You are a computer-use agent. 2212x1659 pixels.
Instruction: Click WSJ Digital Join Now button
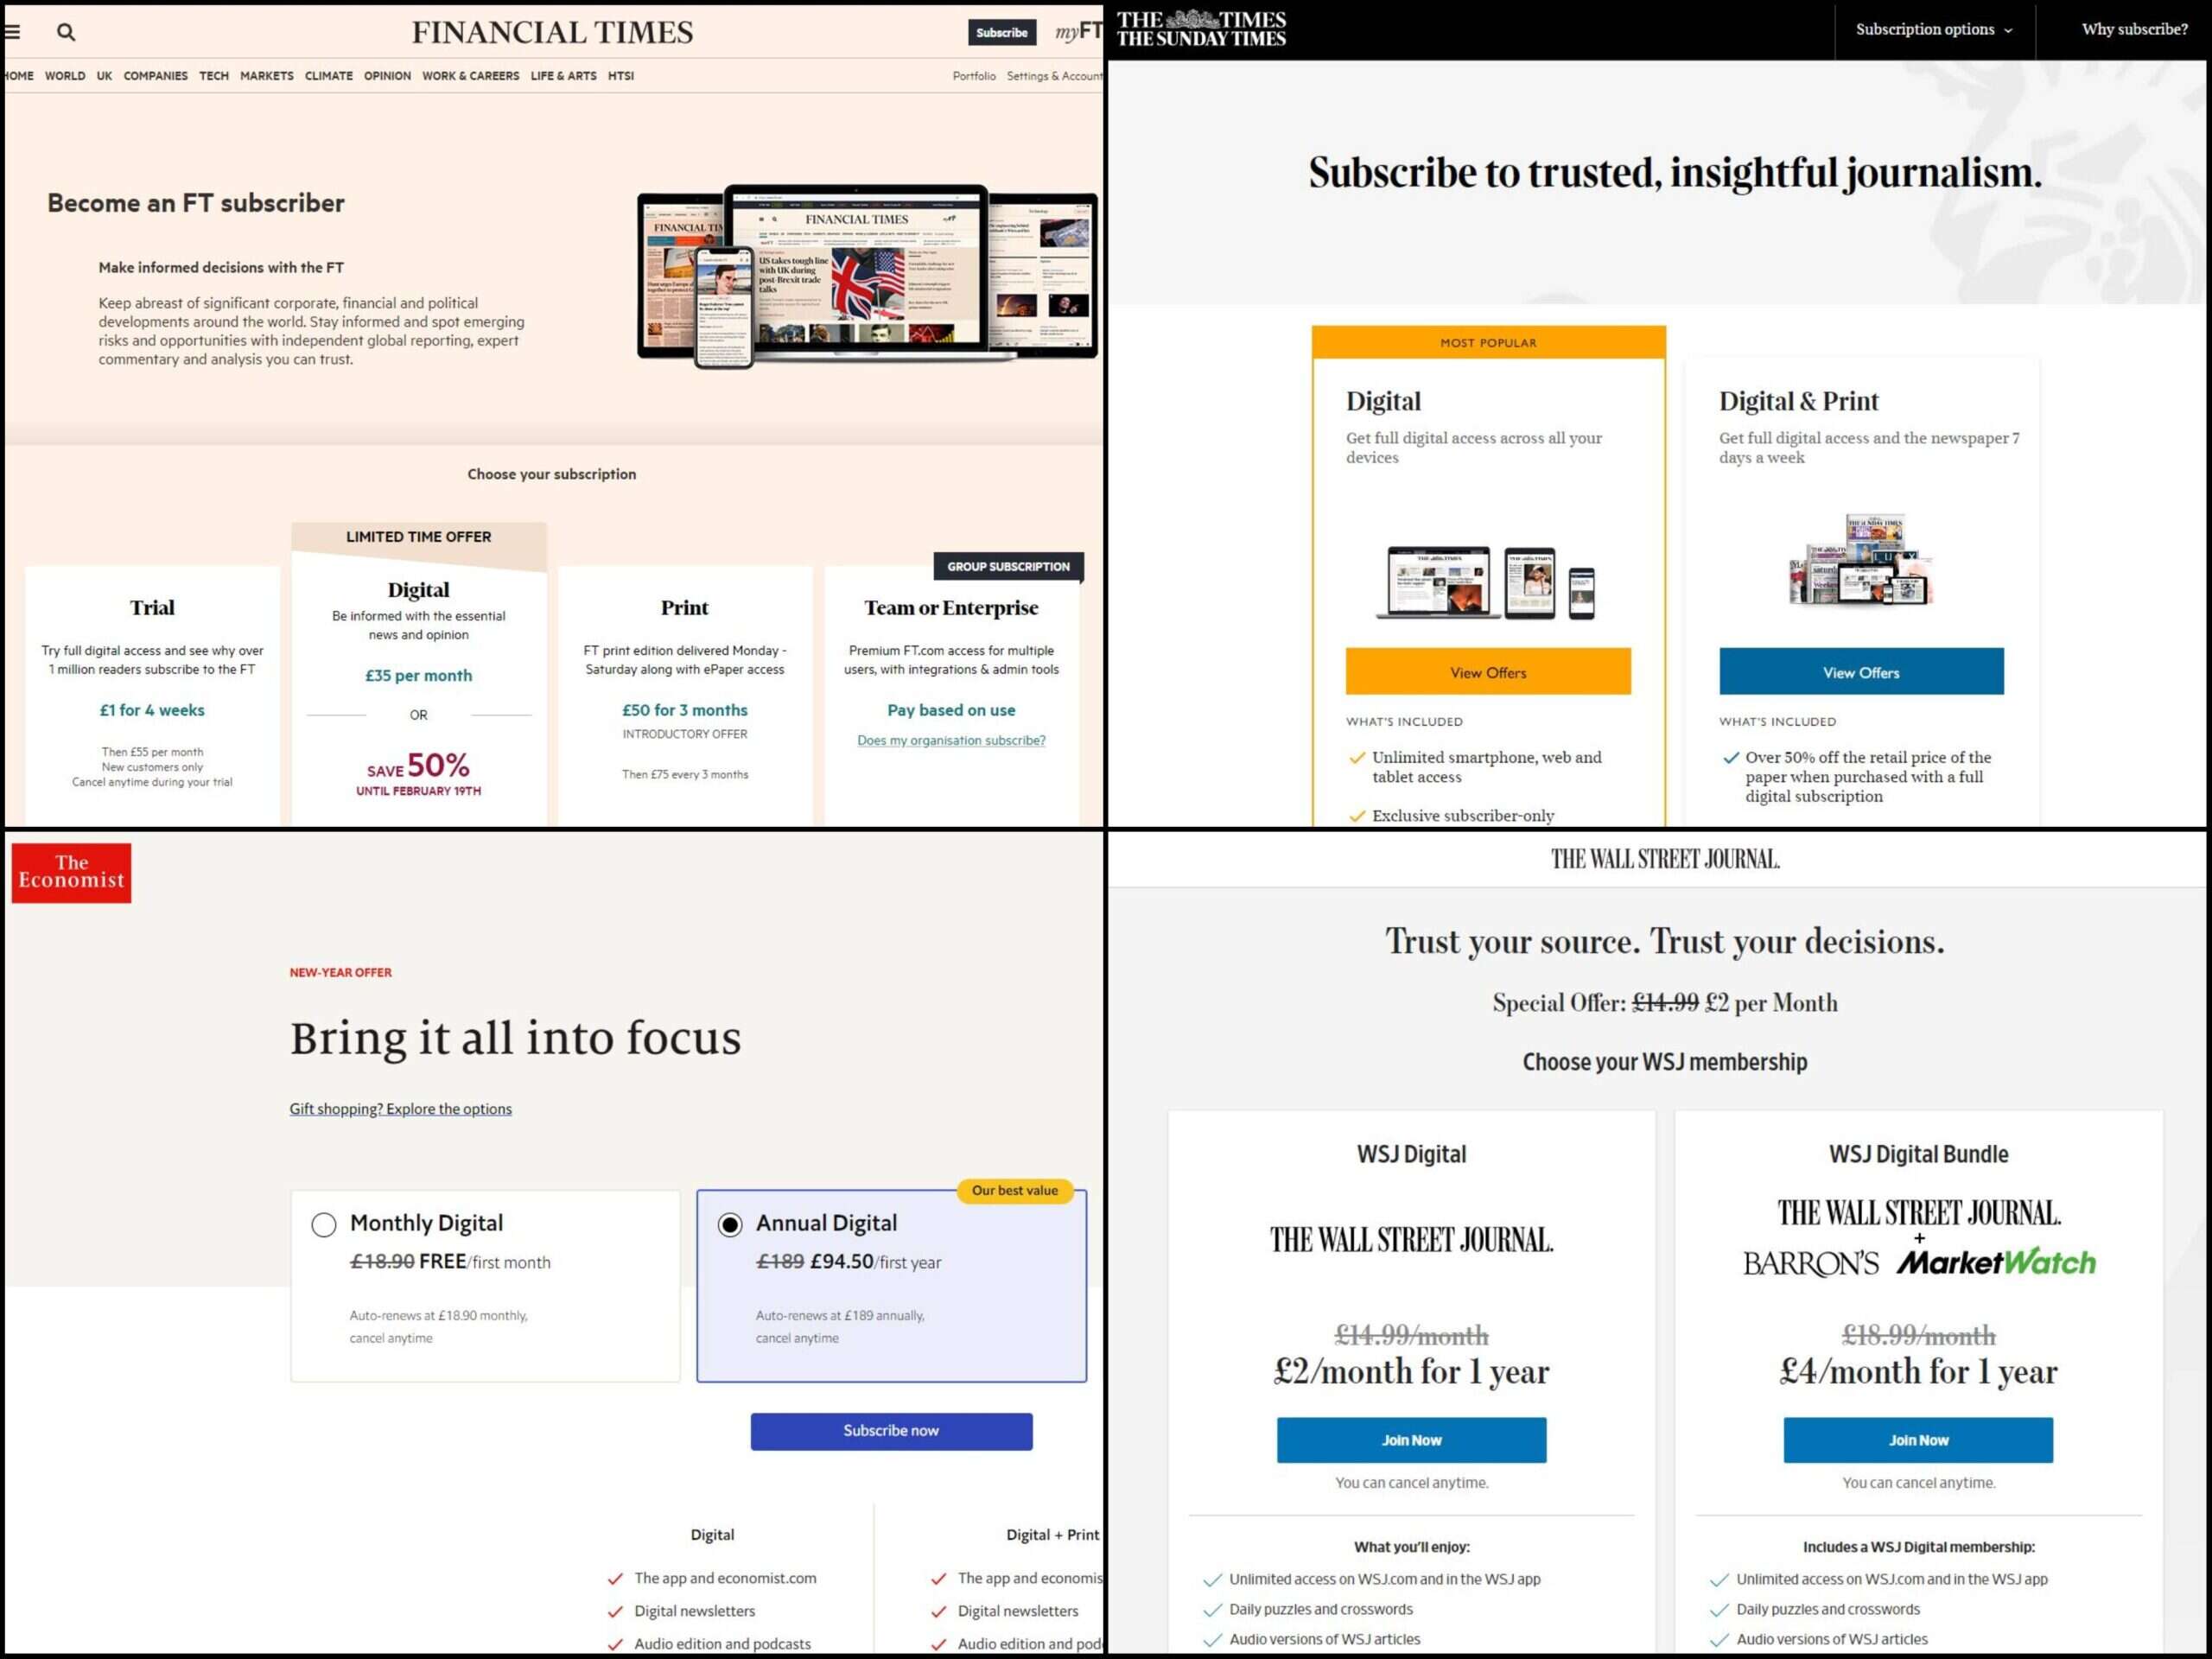pyautogui.click(x=1409, y=1440)
